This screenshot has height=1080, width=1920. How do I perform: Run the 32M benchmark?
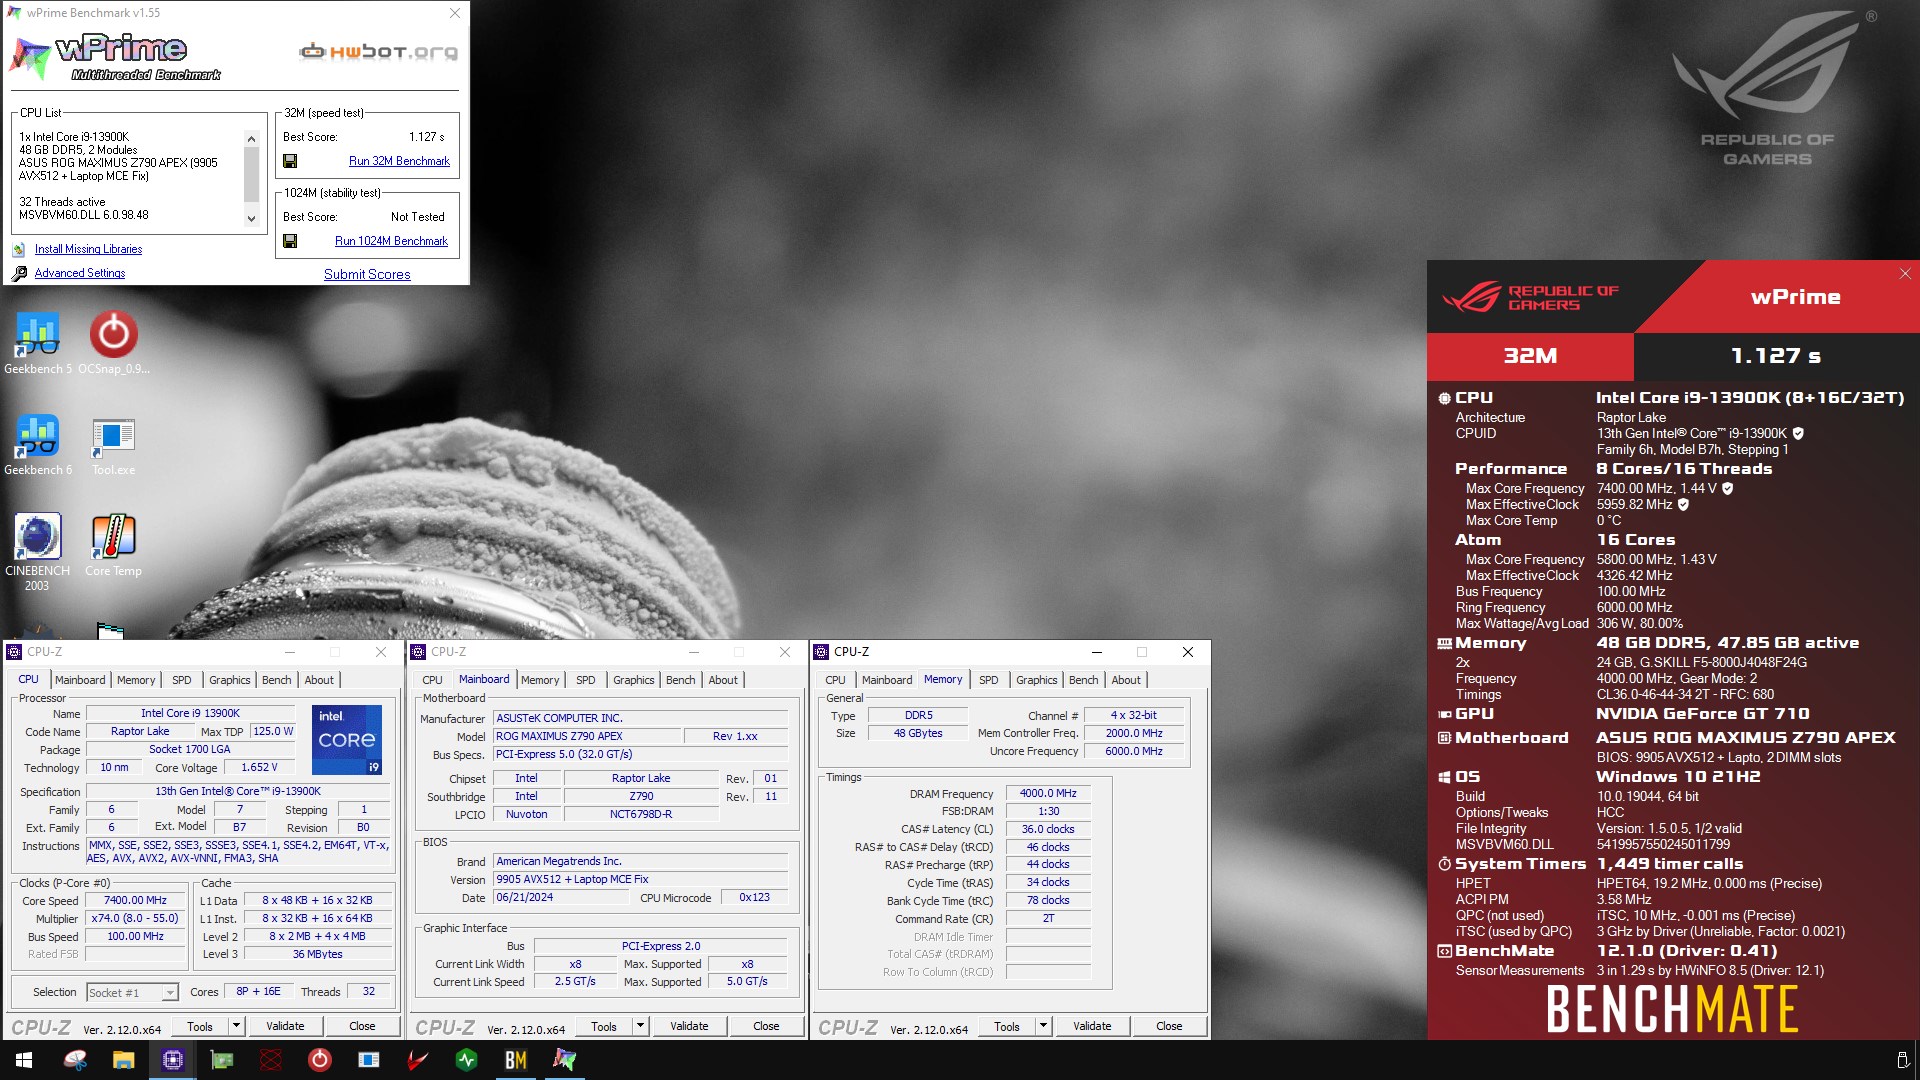tap(399, 161)
